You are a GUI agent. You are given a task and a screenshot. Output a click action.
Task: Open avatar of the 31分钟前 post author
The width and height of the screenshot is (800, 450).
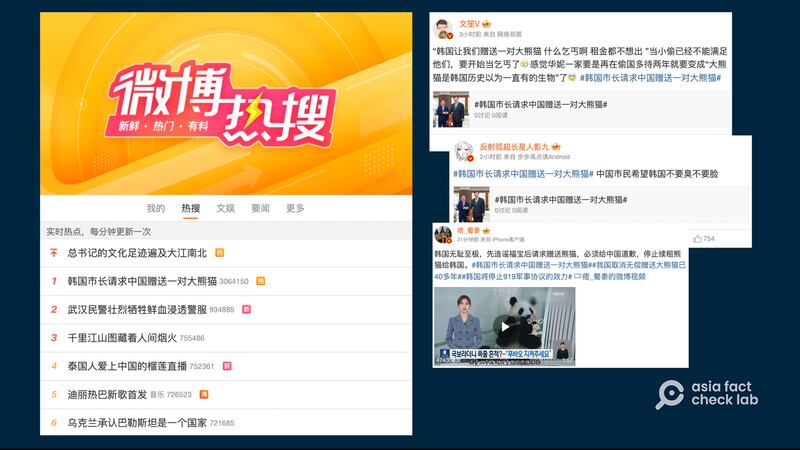coord(443,235)
